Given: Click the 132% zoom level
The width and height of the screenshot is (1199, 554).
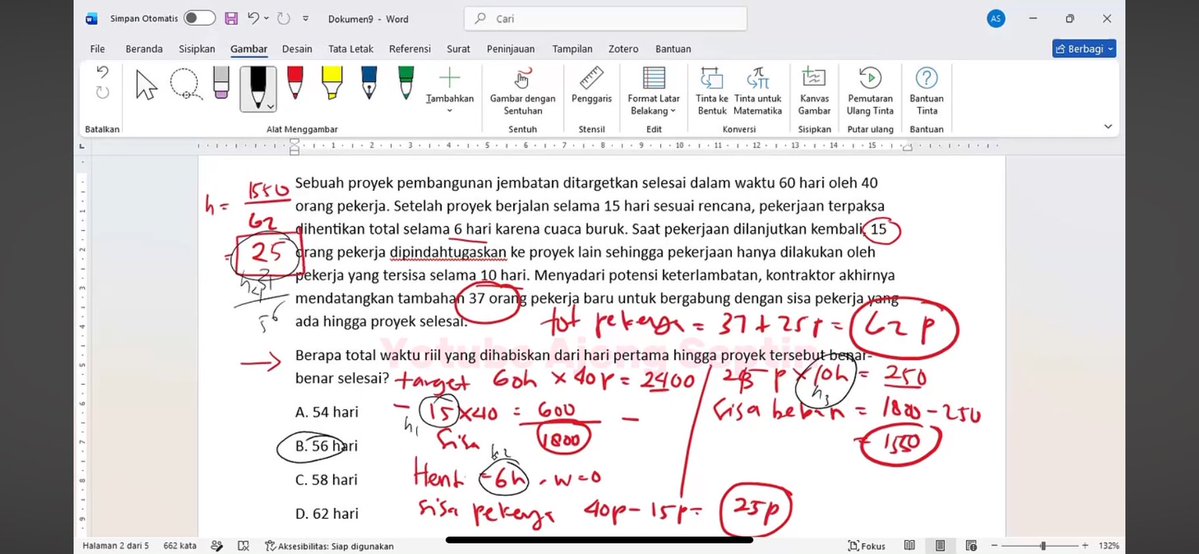Looking at the screenshot, I should [1109, 546].
